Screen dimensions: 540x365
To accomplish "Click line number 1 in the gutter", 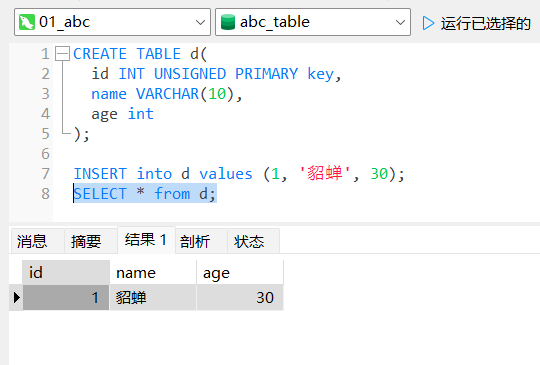I will tap(45, 54).
